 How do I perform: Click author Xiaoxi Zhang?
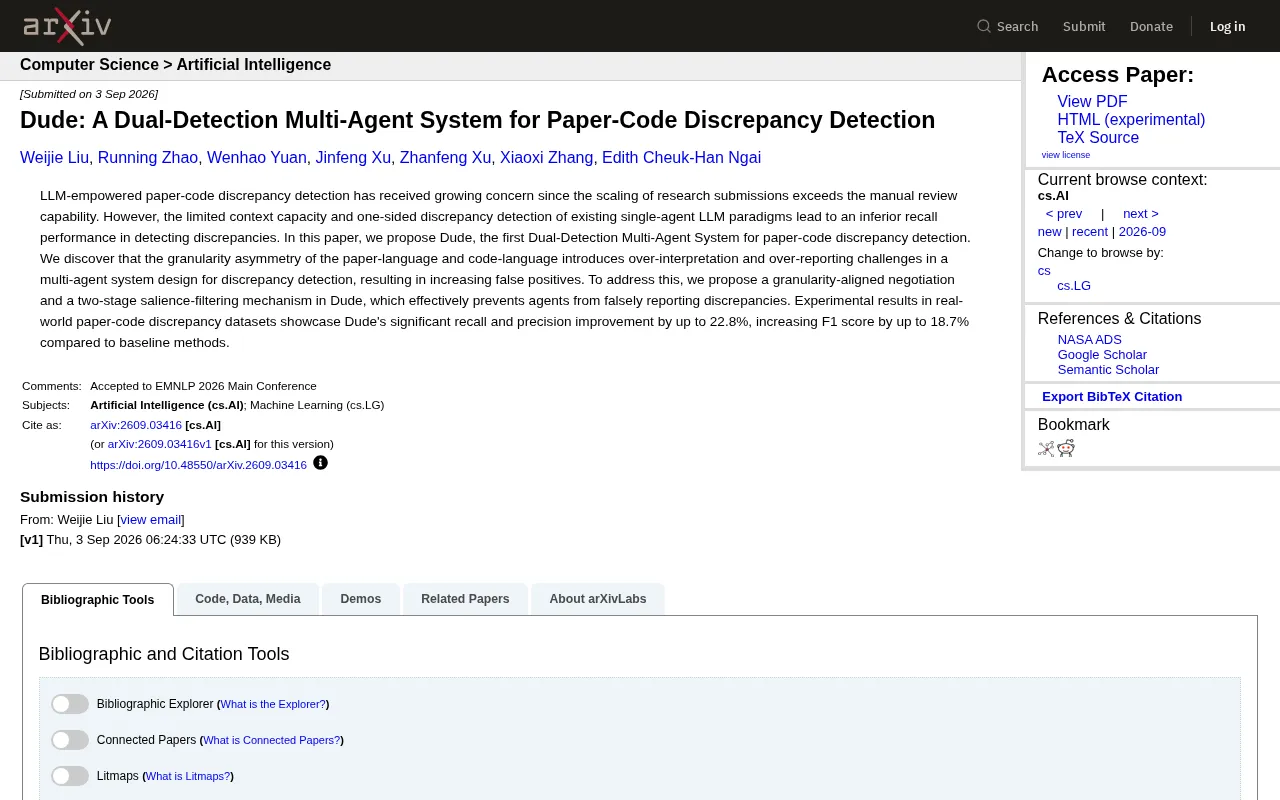point(546,158)
